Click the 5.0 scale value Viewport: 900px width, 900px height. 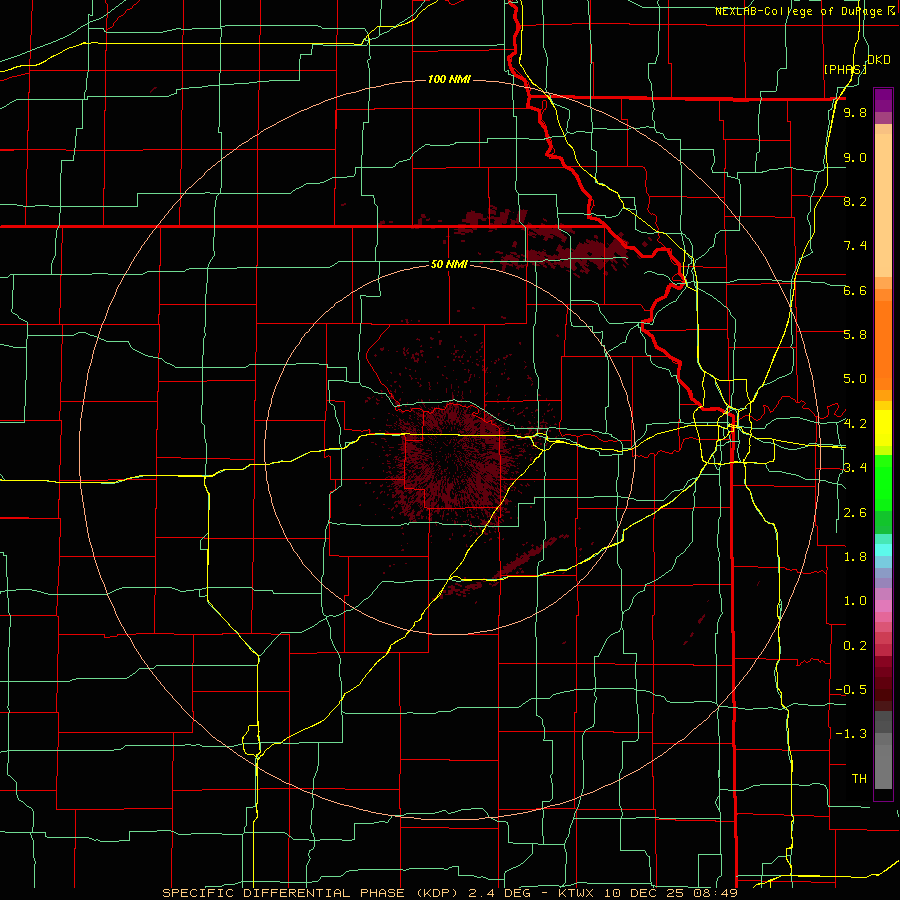click(x=855, y=379)
